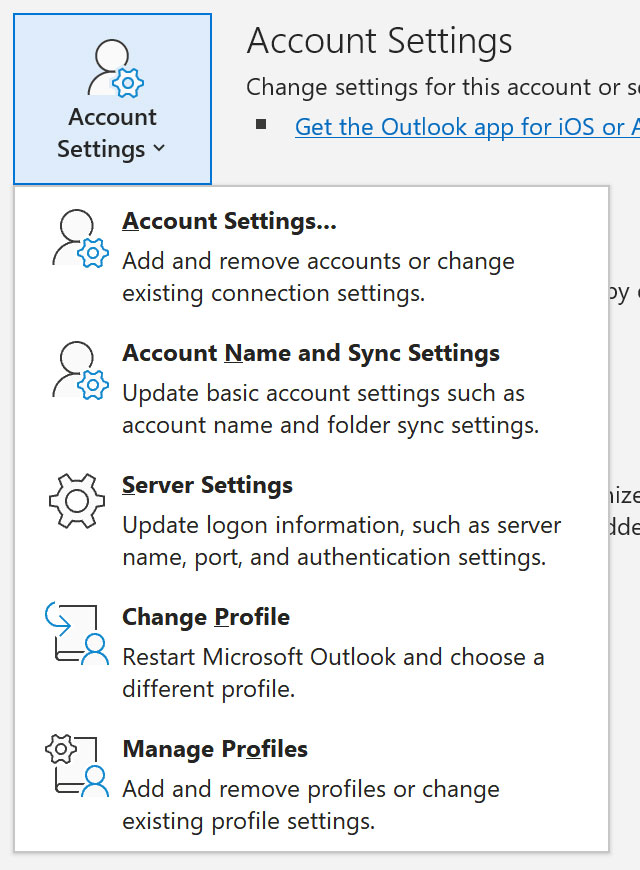Click 'Change settings for this account' text
Viewport: 640px width, 870px height.
(x=443, y=87)
